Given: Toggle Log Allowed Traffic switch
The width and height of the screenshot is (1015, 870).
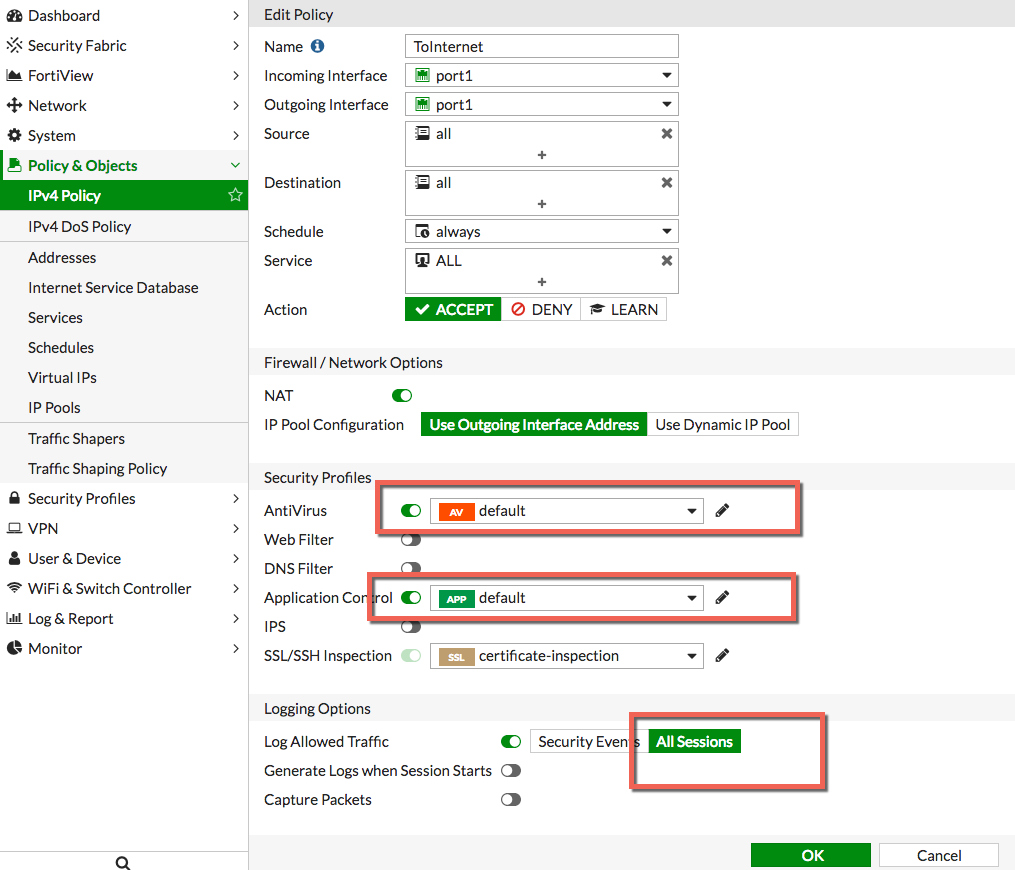Looking at the screenshot, I should [x=511, y=741].
